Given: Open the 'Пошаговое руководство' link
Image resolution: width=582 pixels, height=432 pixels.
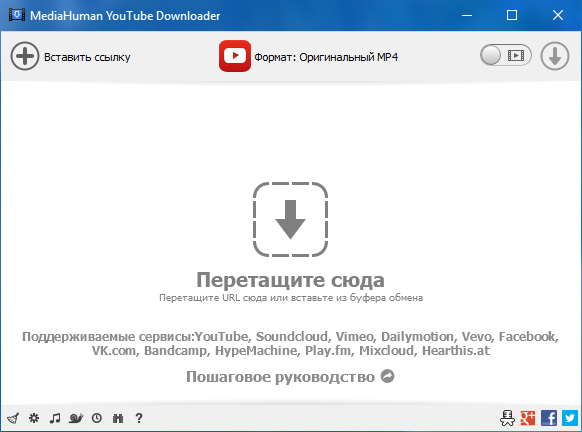Looking at the screenshot, I should tap(281, 377).
